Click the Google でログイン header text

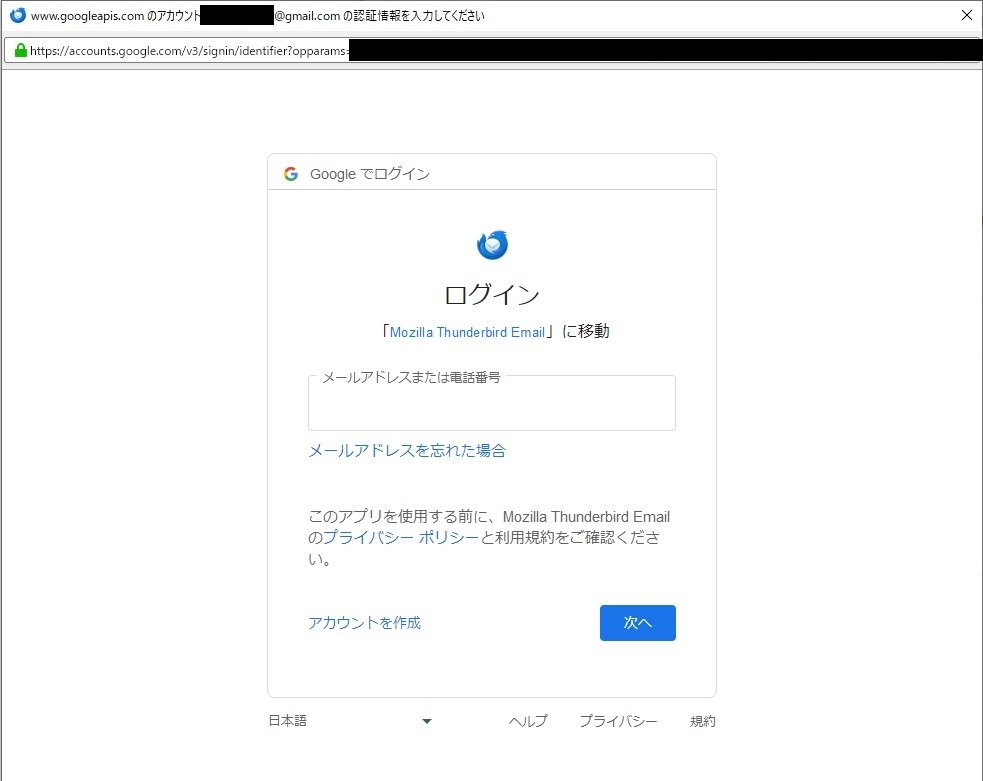tap(369, 174)
